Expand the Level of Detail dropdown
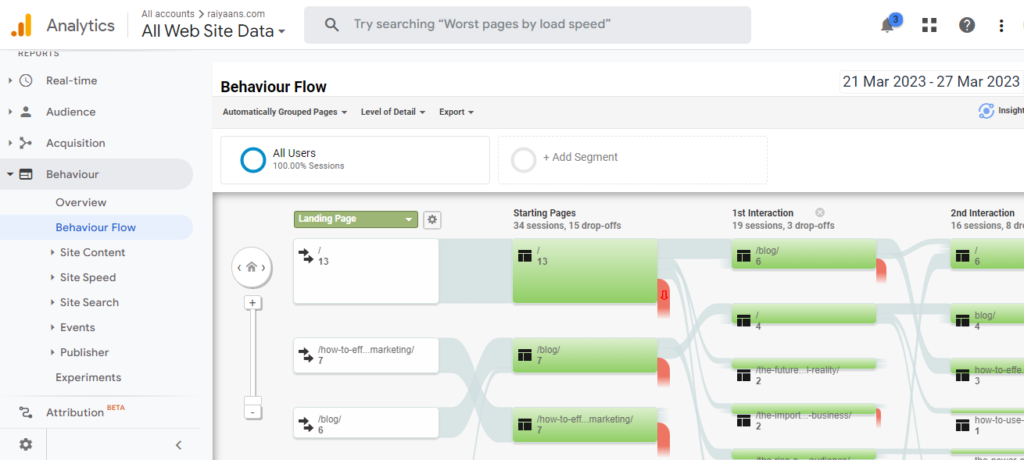The image size is (1024, 460). pos(393,112)
